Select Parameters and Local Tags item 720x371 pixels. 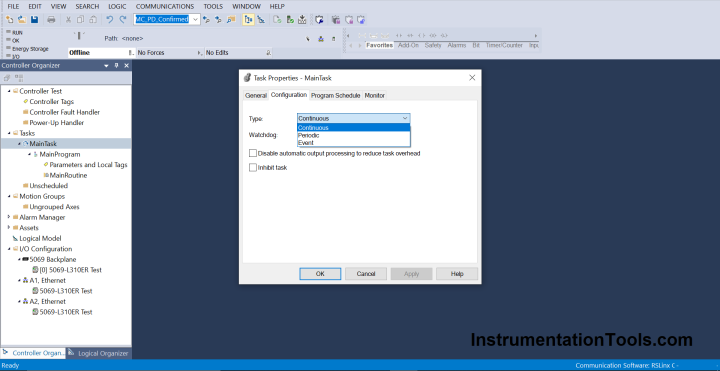click(x=88, y=165)
